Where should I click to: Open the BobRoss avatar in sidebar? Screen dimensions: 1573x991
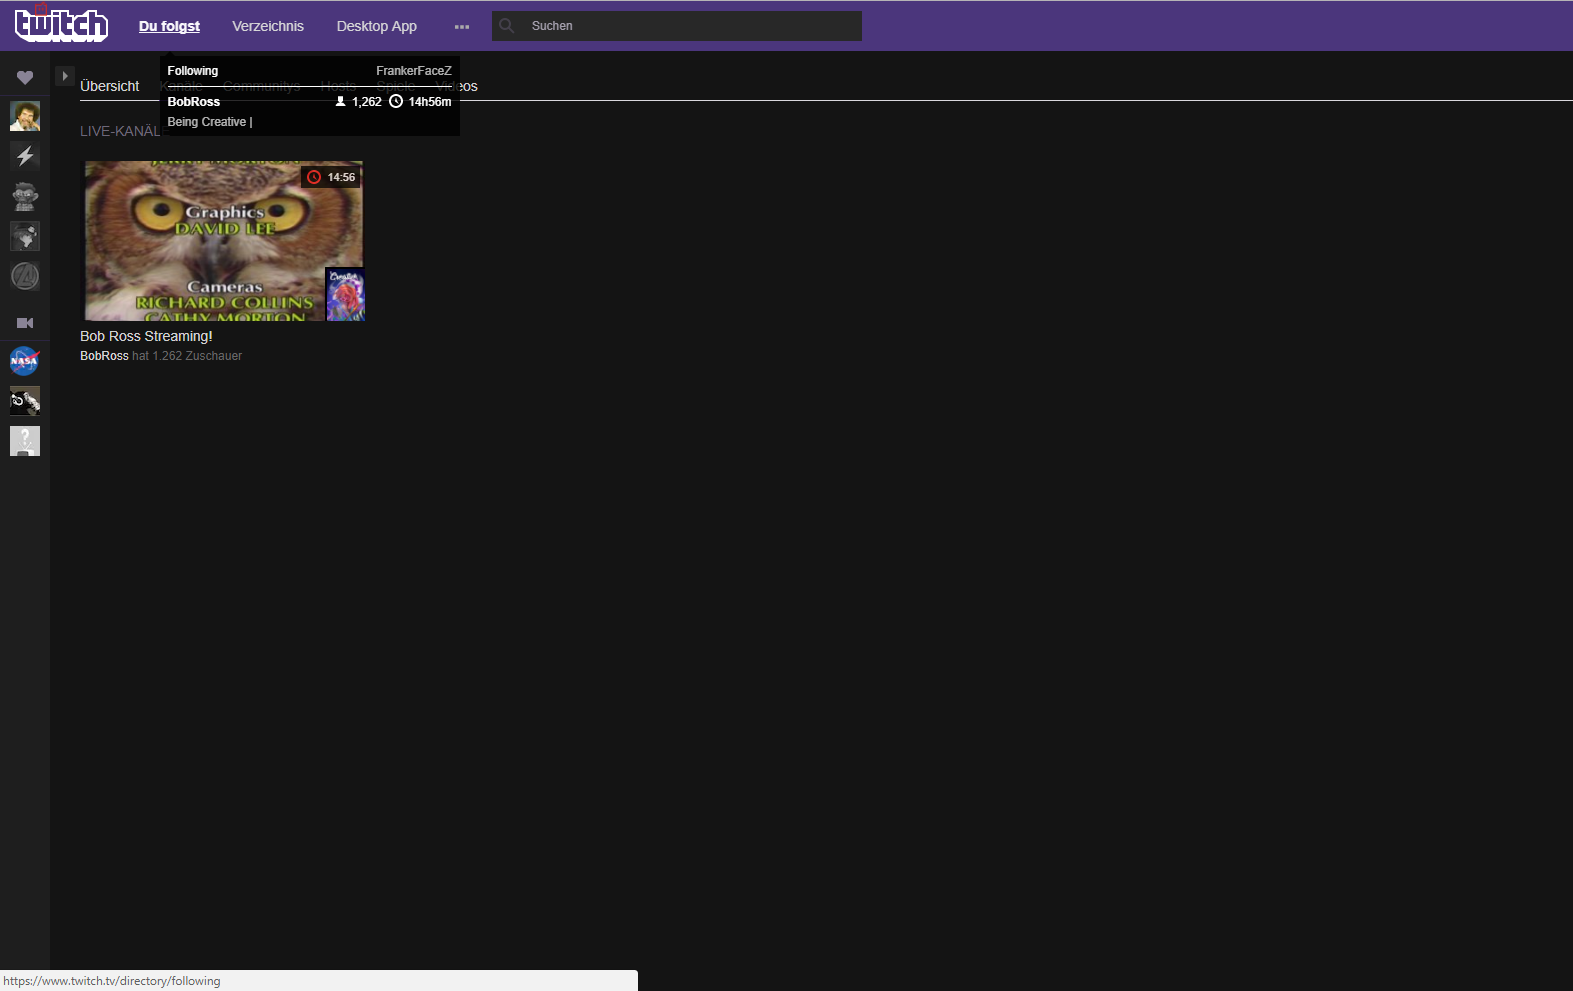[25, 116]
